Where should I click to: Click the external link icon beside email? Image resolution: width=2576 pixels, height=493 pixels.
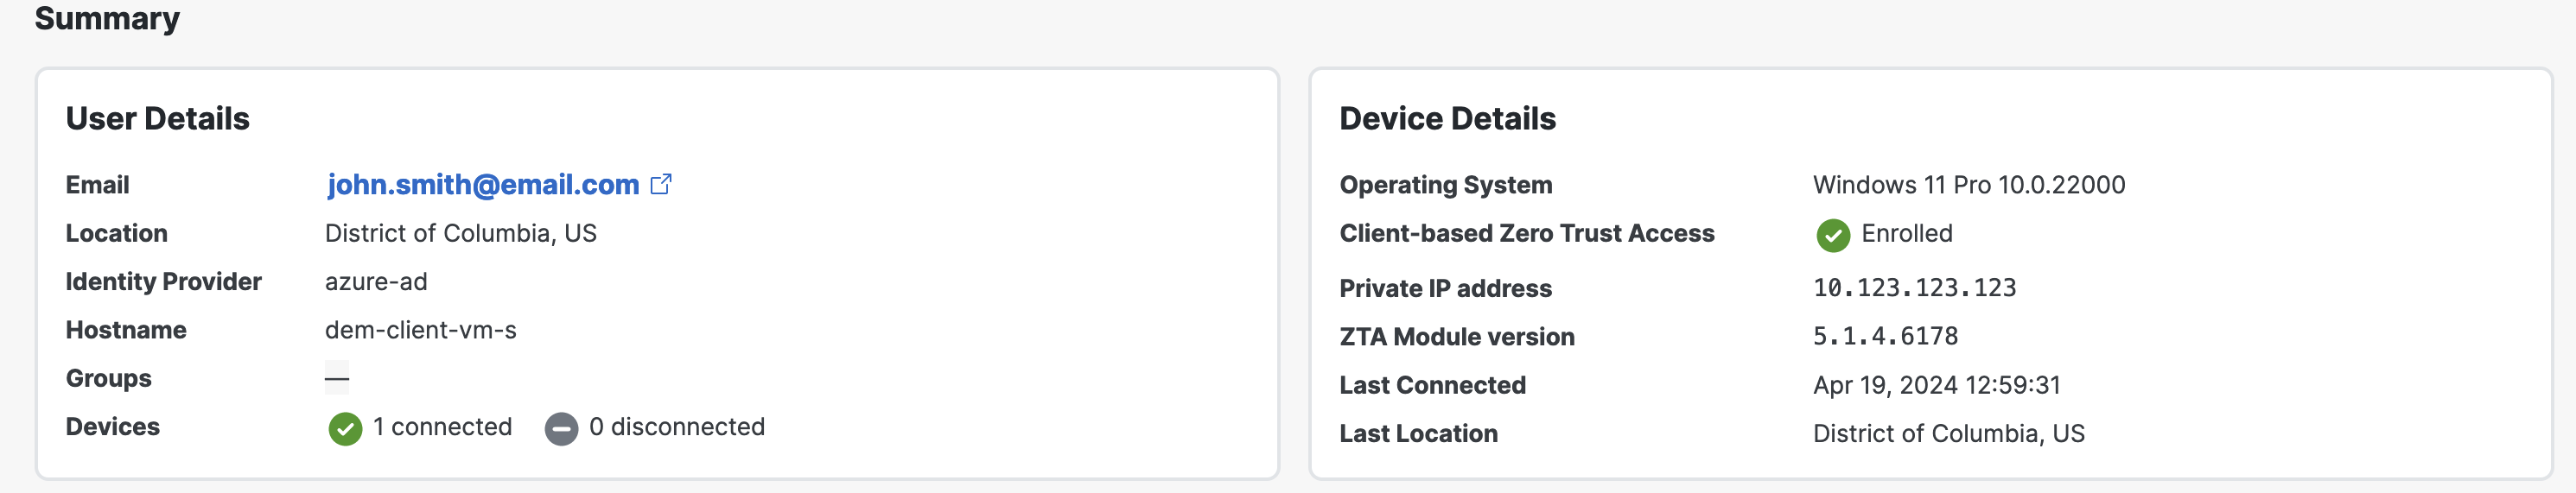661,184
